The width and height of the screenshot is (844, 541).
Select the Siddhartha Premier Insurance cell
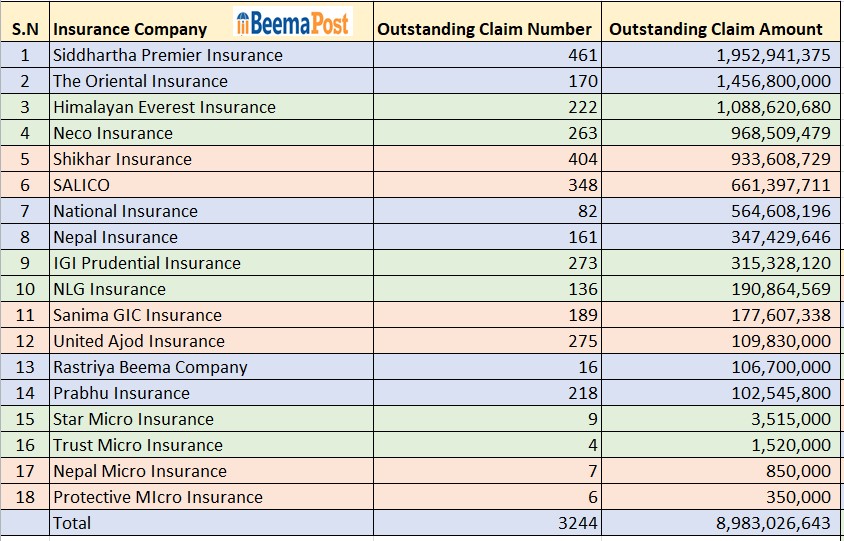(x=168, y=55)
